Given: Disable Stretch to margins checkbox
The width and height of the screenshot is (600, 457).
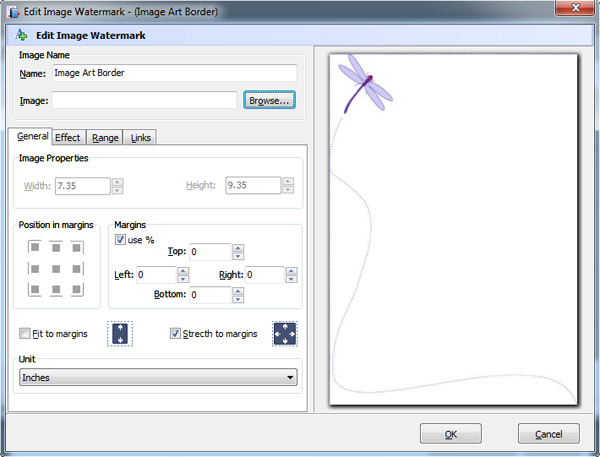Looking at the screenshot, I should tap(176, 334).
